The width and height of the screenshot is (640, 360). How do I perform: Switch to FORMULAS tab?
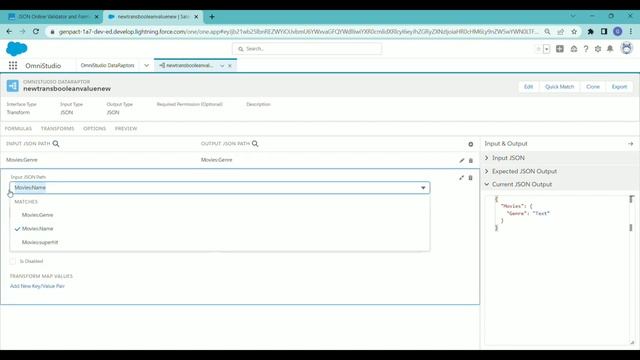(x=18, y=129)
